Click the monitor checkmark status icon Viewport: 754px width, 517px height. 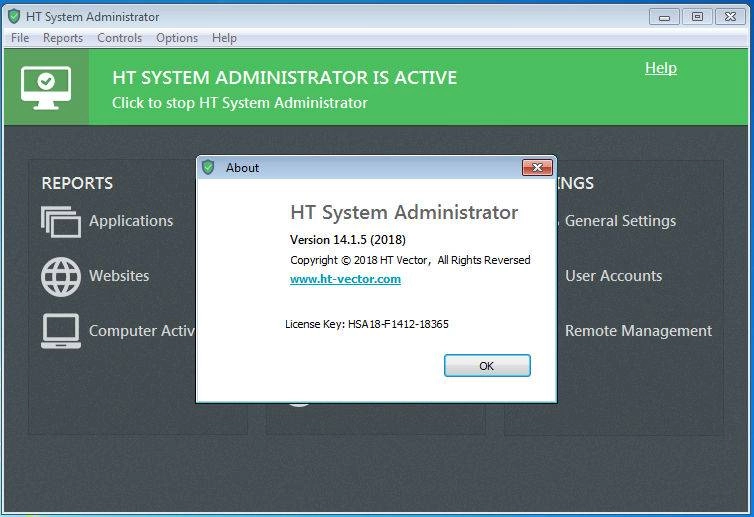[x=46, y=88]
